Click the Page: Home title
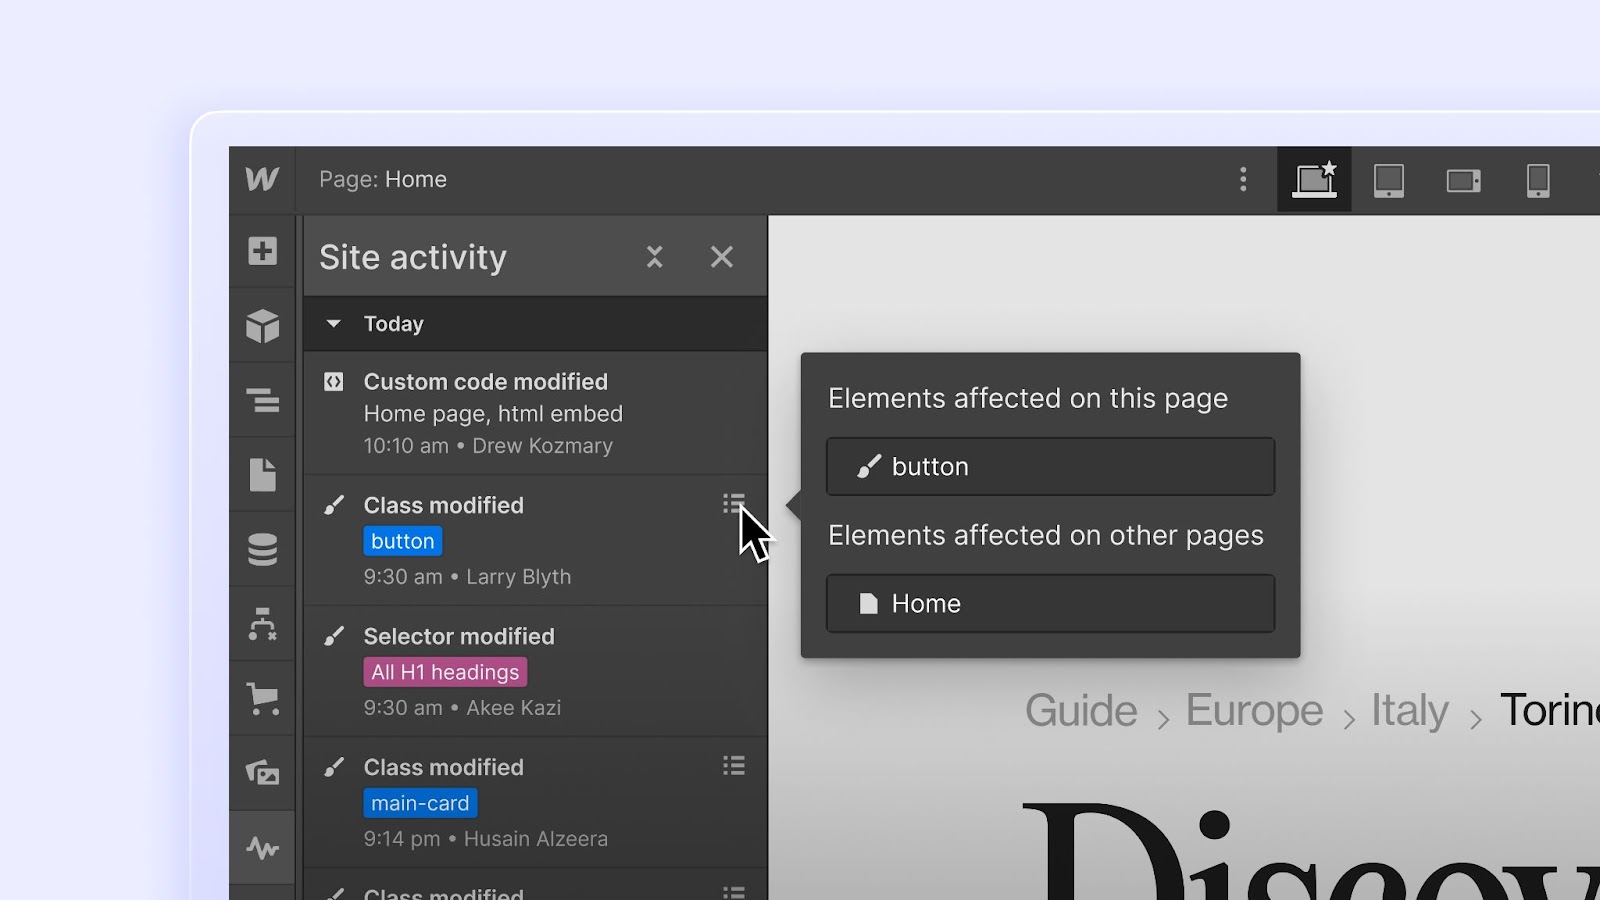This screenshot has height=900, width=1600. click(383, 180)
